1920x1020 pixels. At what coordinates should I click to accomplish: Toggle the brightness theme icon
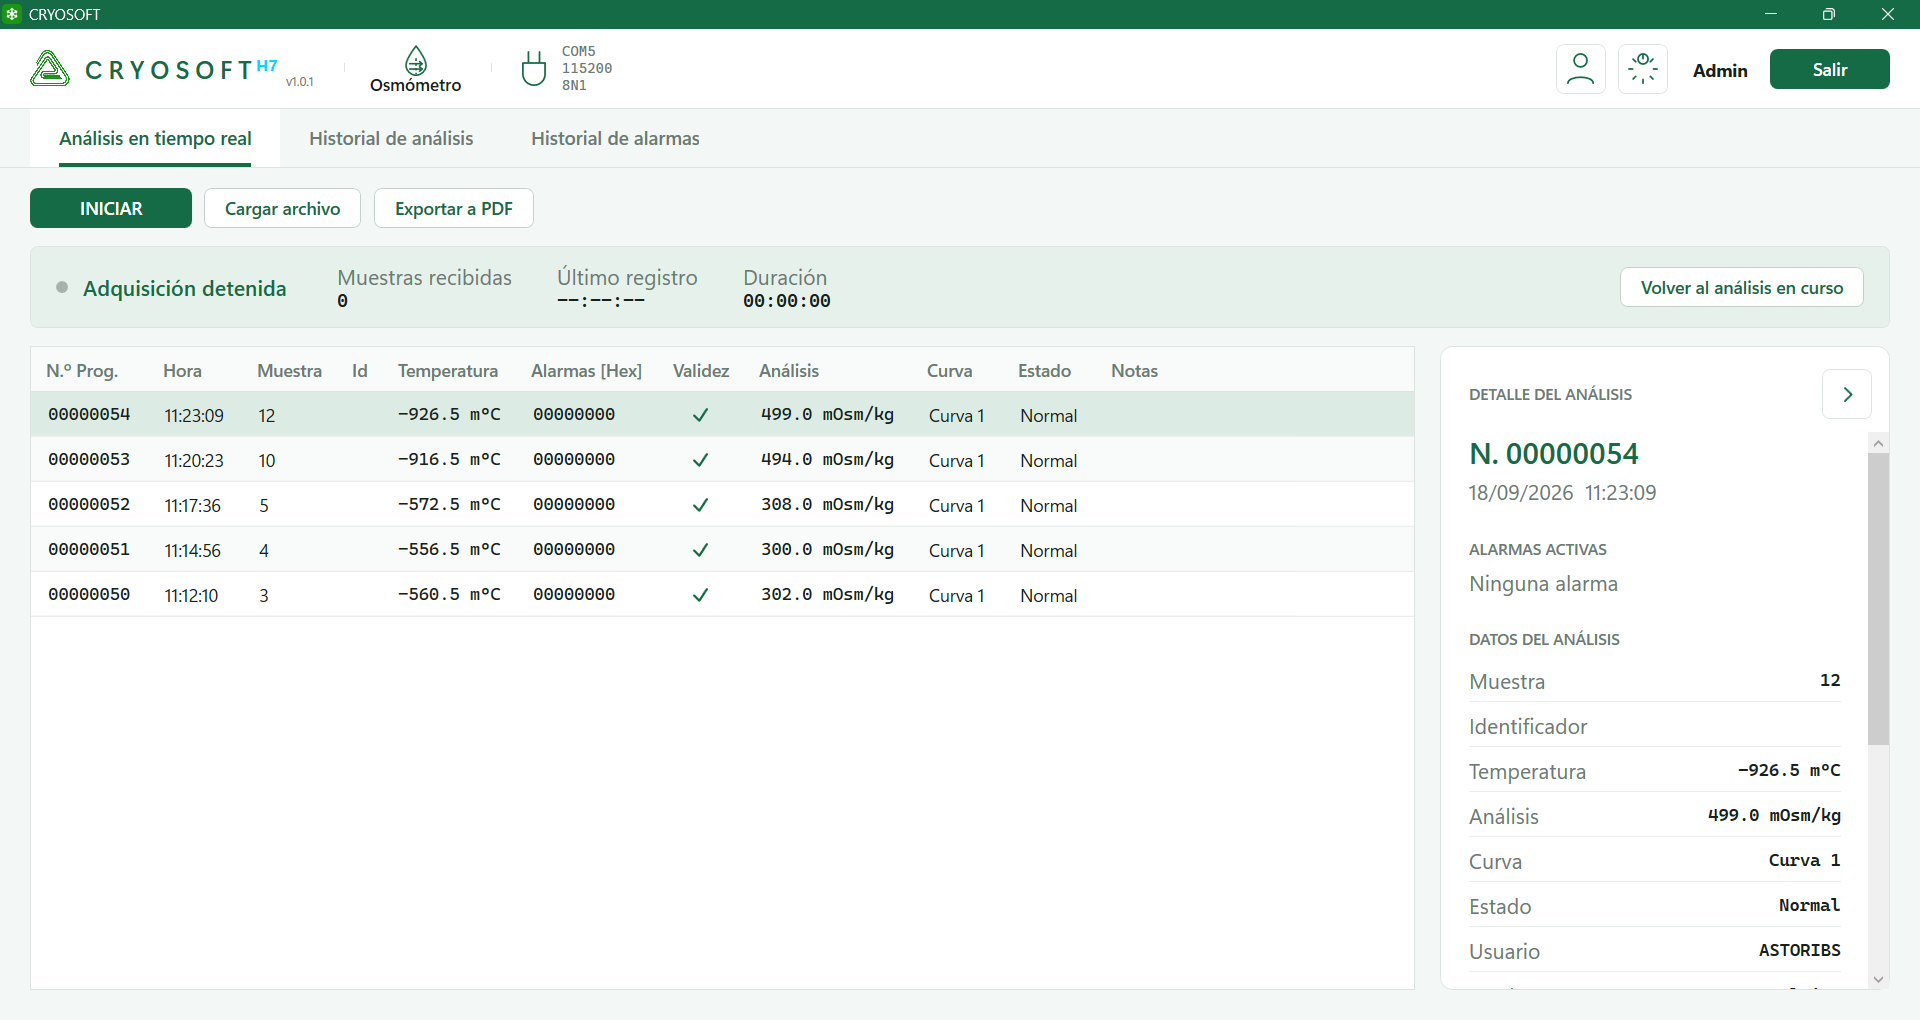point(1643,69)
